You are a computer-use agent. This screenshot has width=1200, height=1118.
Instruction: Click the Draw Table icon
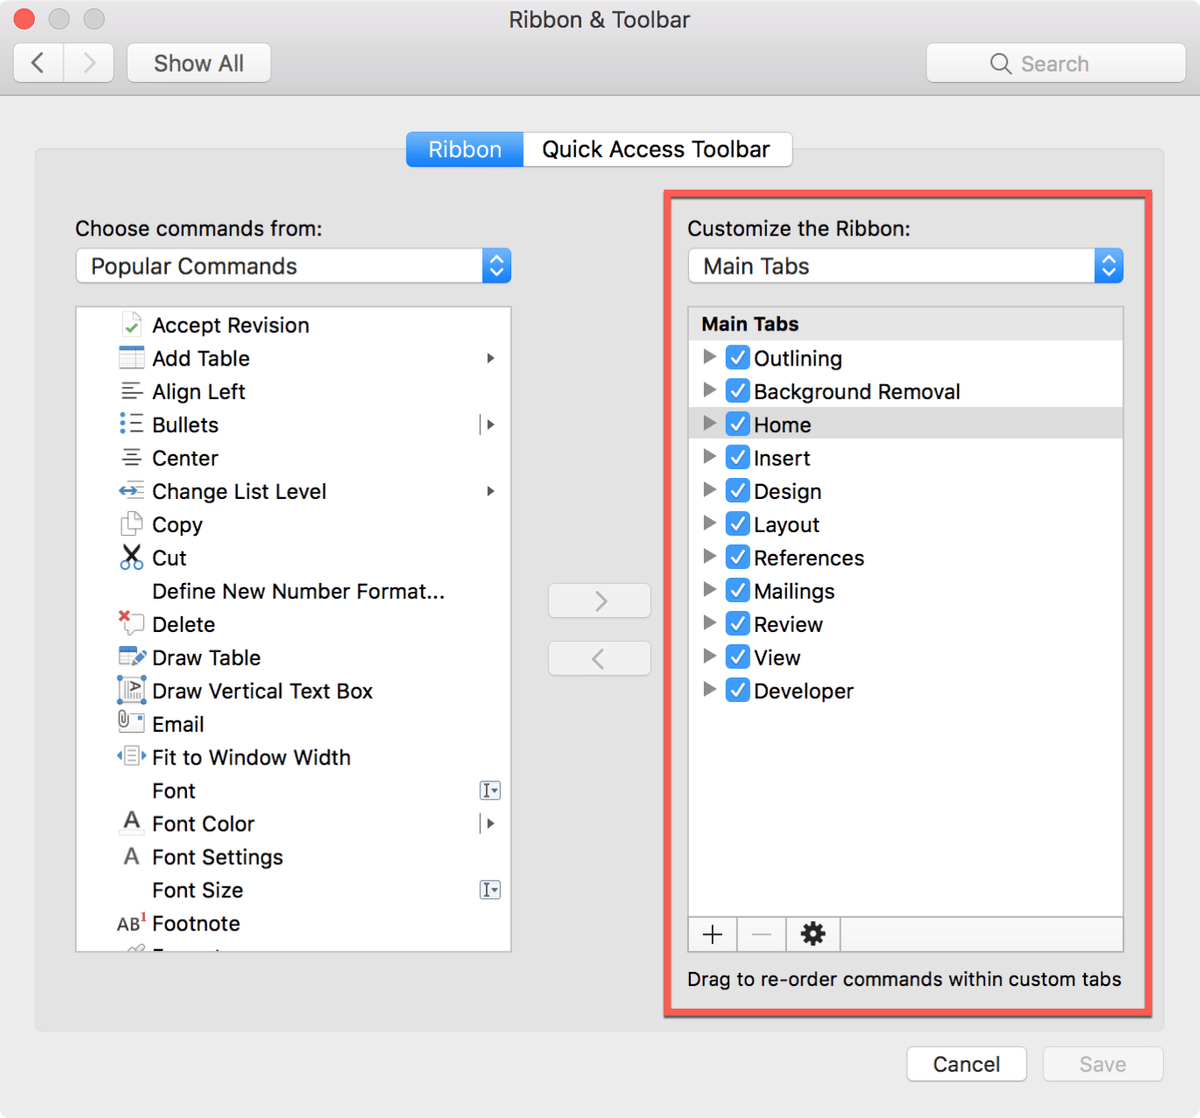(x=132, y=657)
